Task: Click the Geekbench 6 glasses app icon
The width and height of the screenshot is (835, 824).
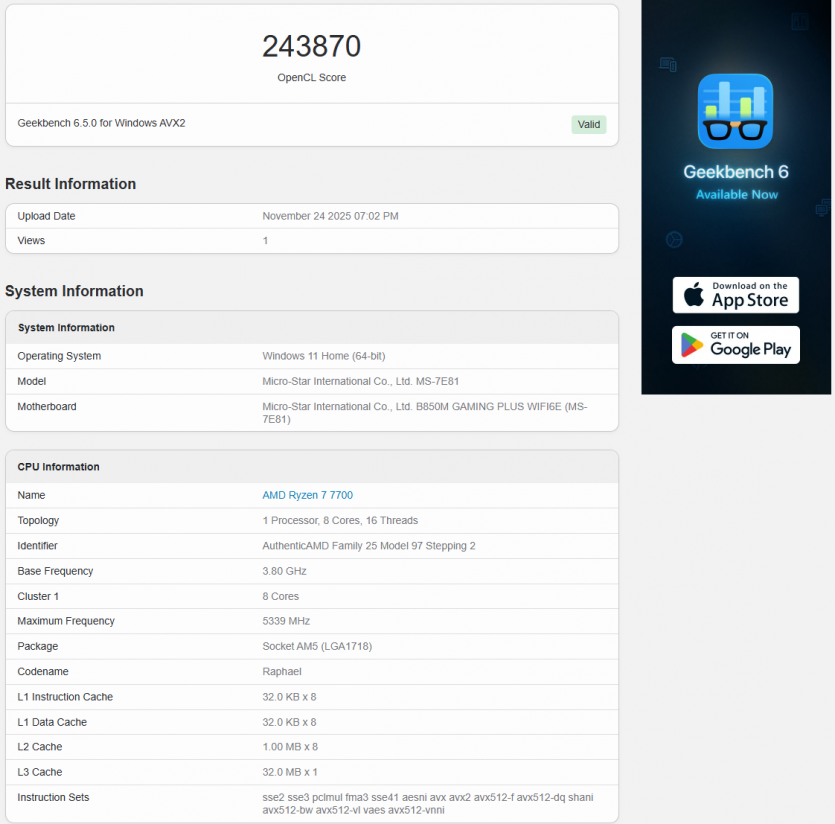Action: coord(735,111)
